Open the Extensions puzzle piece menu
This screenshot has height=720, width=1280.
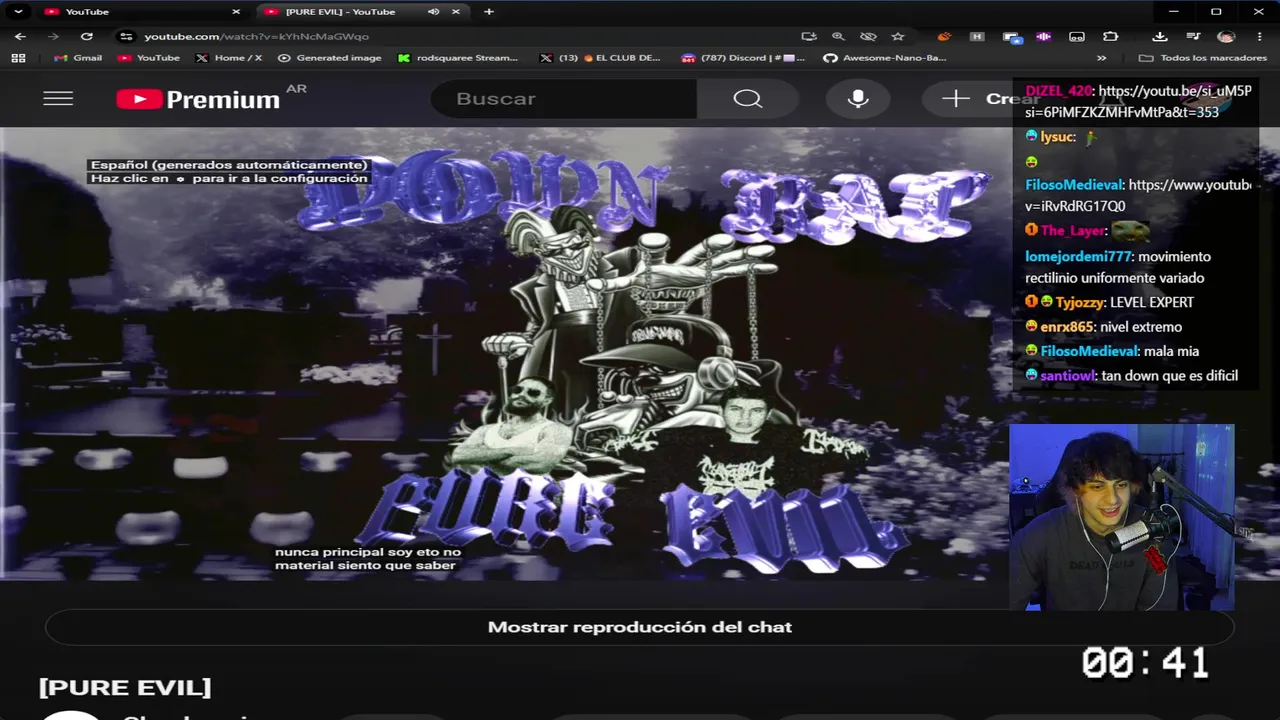pyautogui.click(x=1110, y=36)
